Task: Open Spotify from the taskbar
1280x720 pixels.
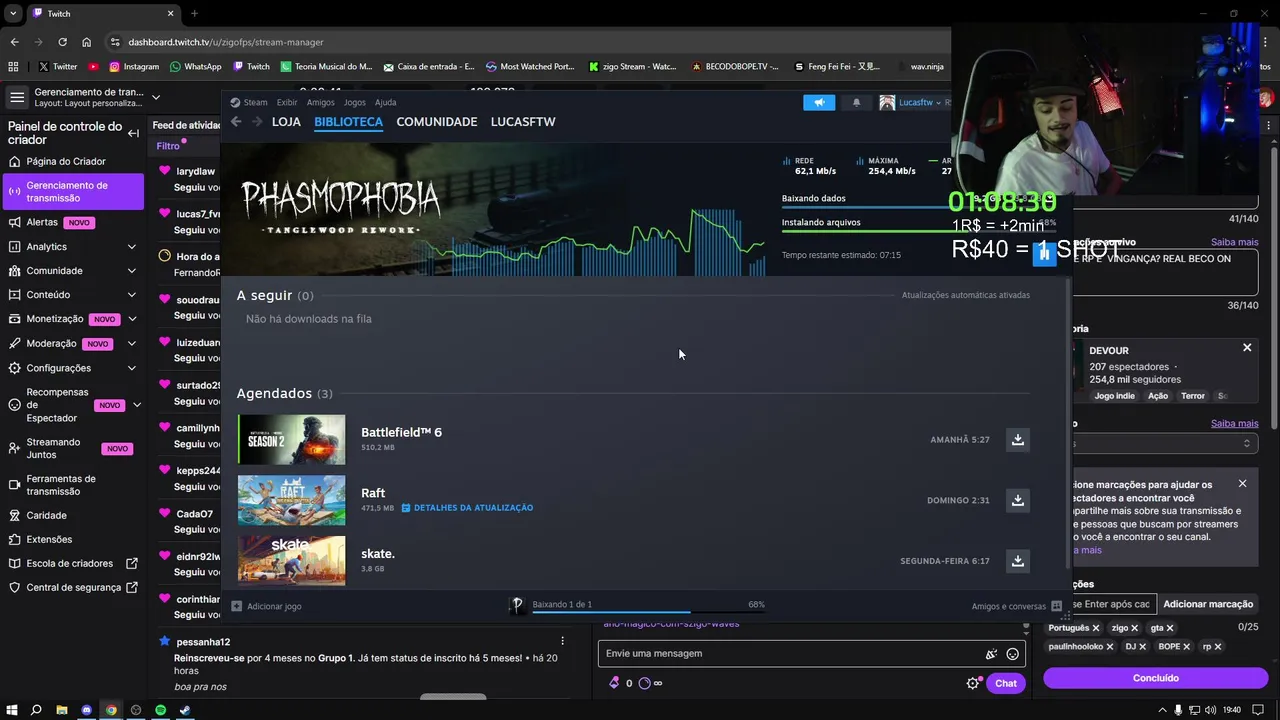Action: tap(160, 710)
